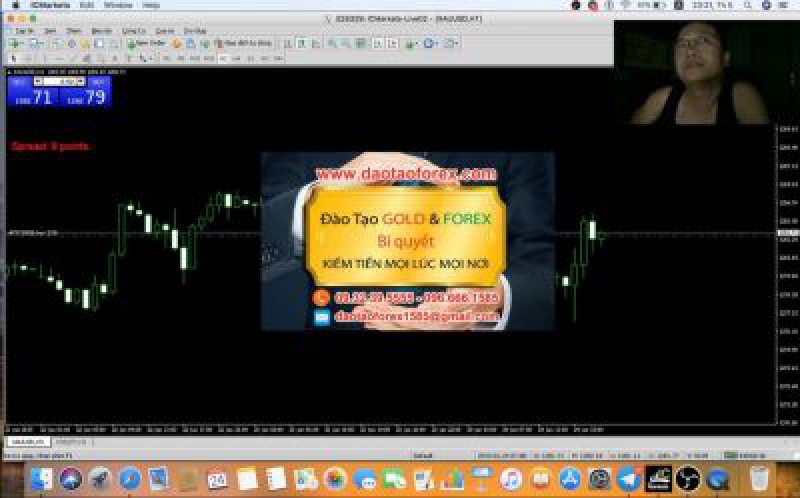
Task: Open the indicators list dropdown in the toolbar
Action: click(411, 43)
